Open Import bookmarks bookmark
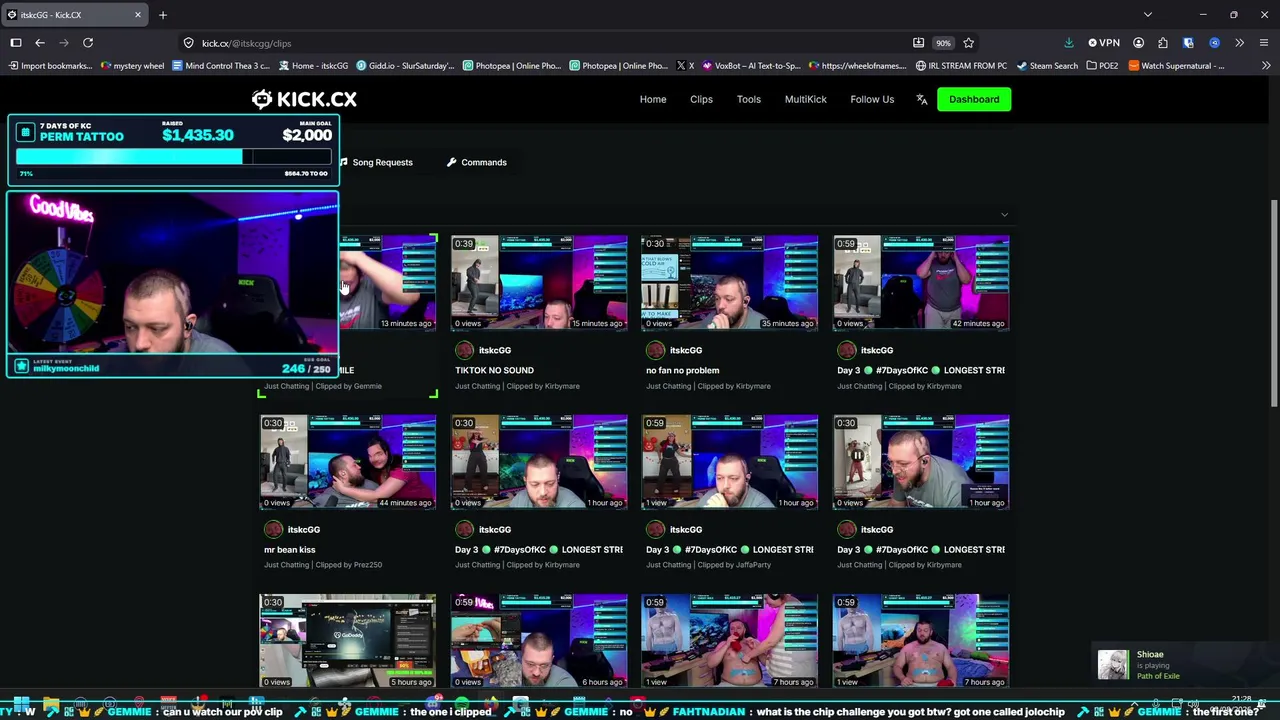 pos(50,66)
